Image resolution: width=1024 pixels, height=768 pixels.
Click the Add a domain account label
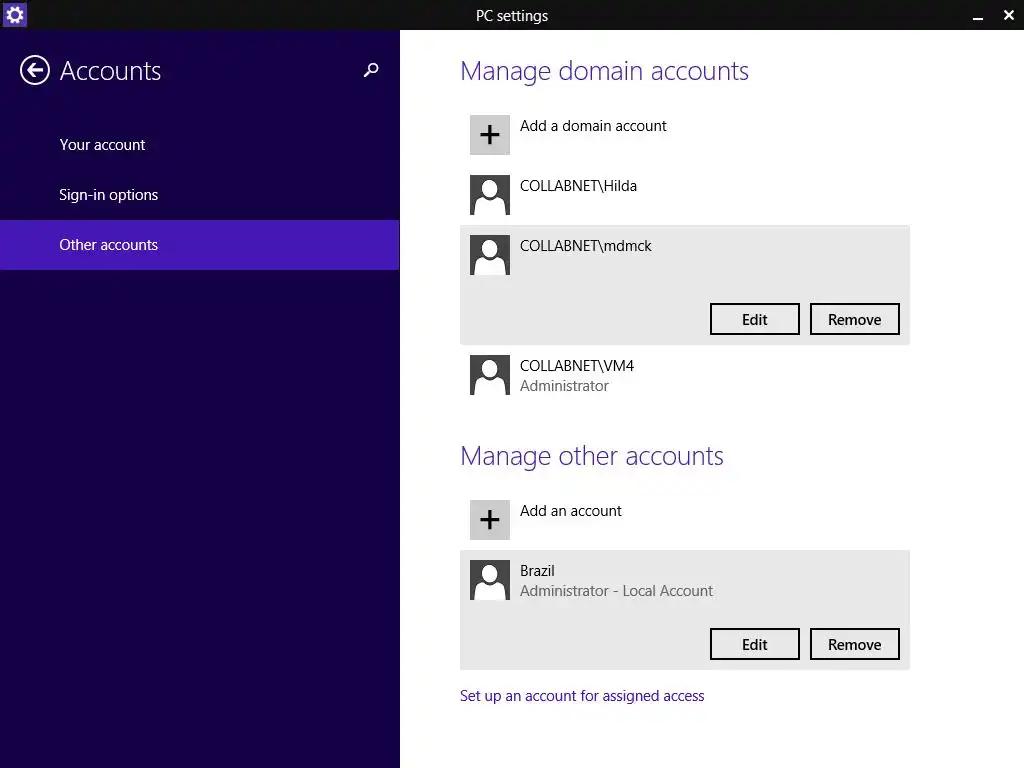point(593,126)
